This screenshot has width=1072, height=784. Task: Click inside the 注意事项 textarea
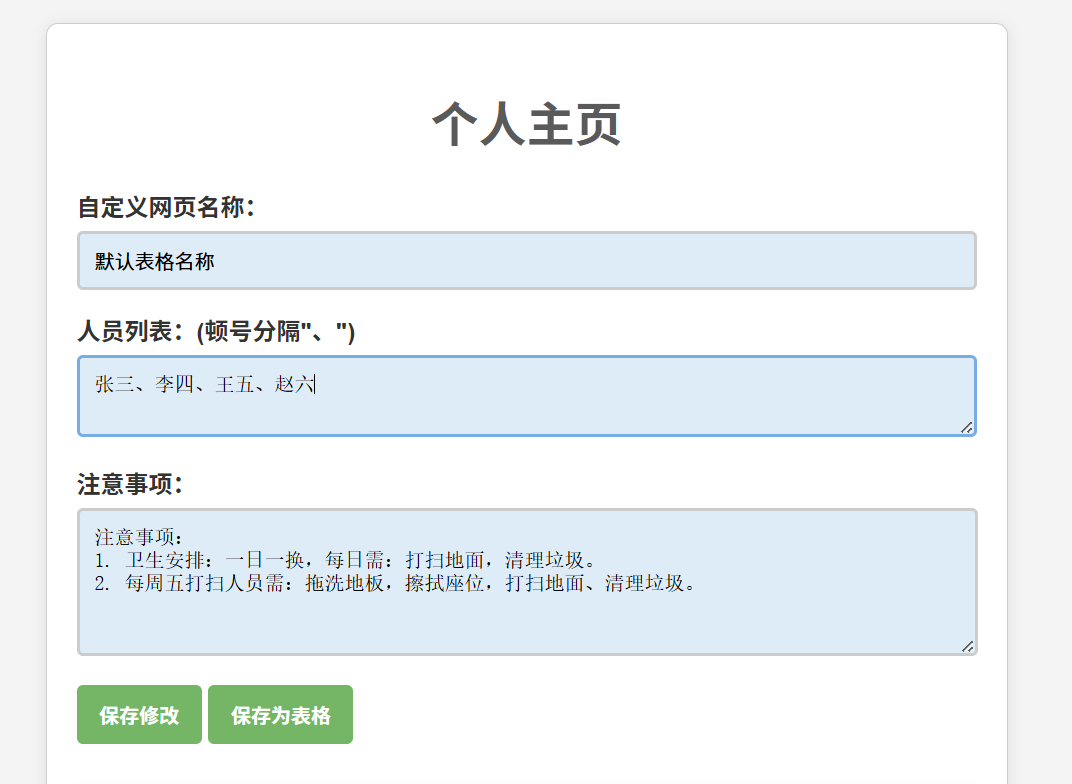(526, 582)
